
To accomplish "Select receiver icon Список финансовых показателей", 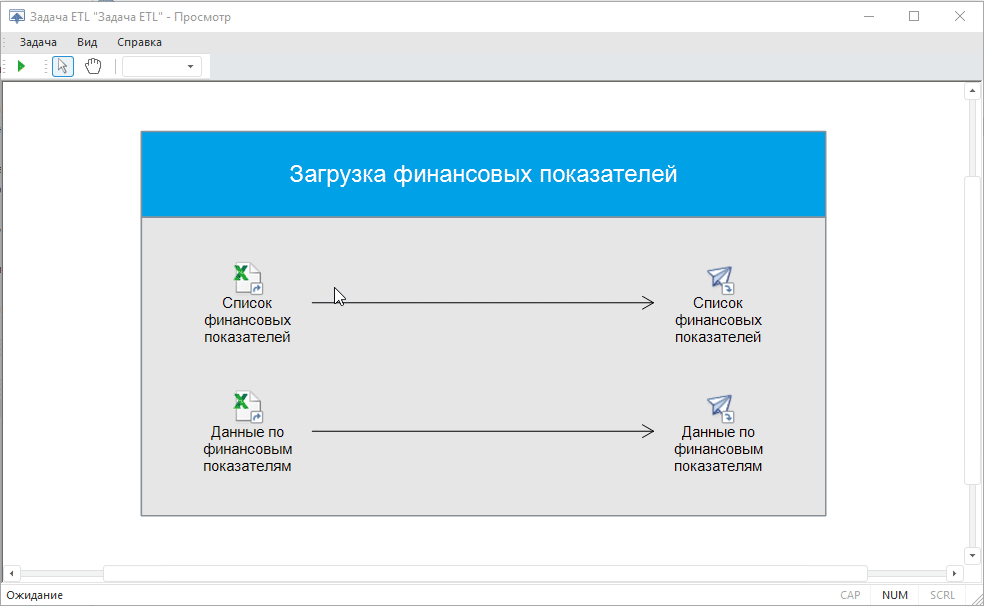I will pyautogui.click(x=720, y=280).
